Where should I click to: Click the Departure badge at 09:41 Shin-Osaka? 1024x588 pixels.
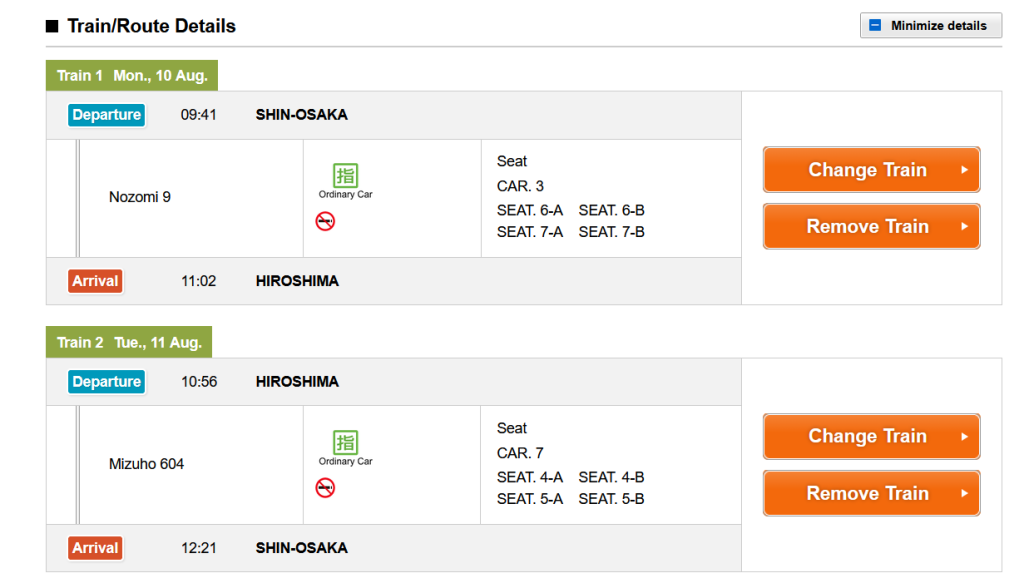(x=106, y=115)
